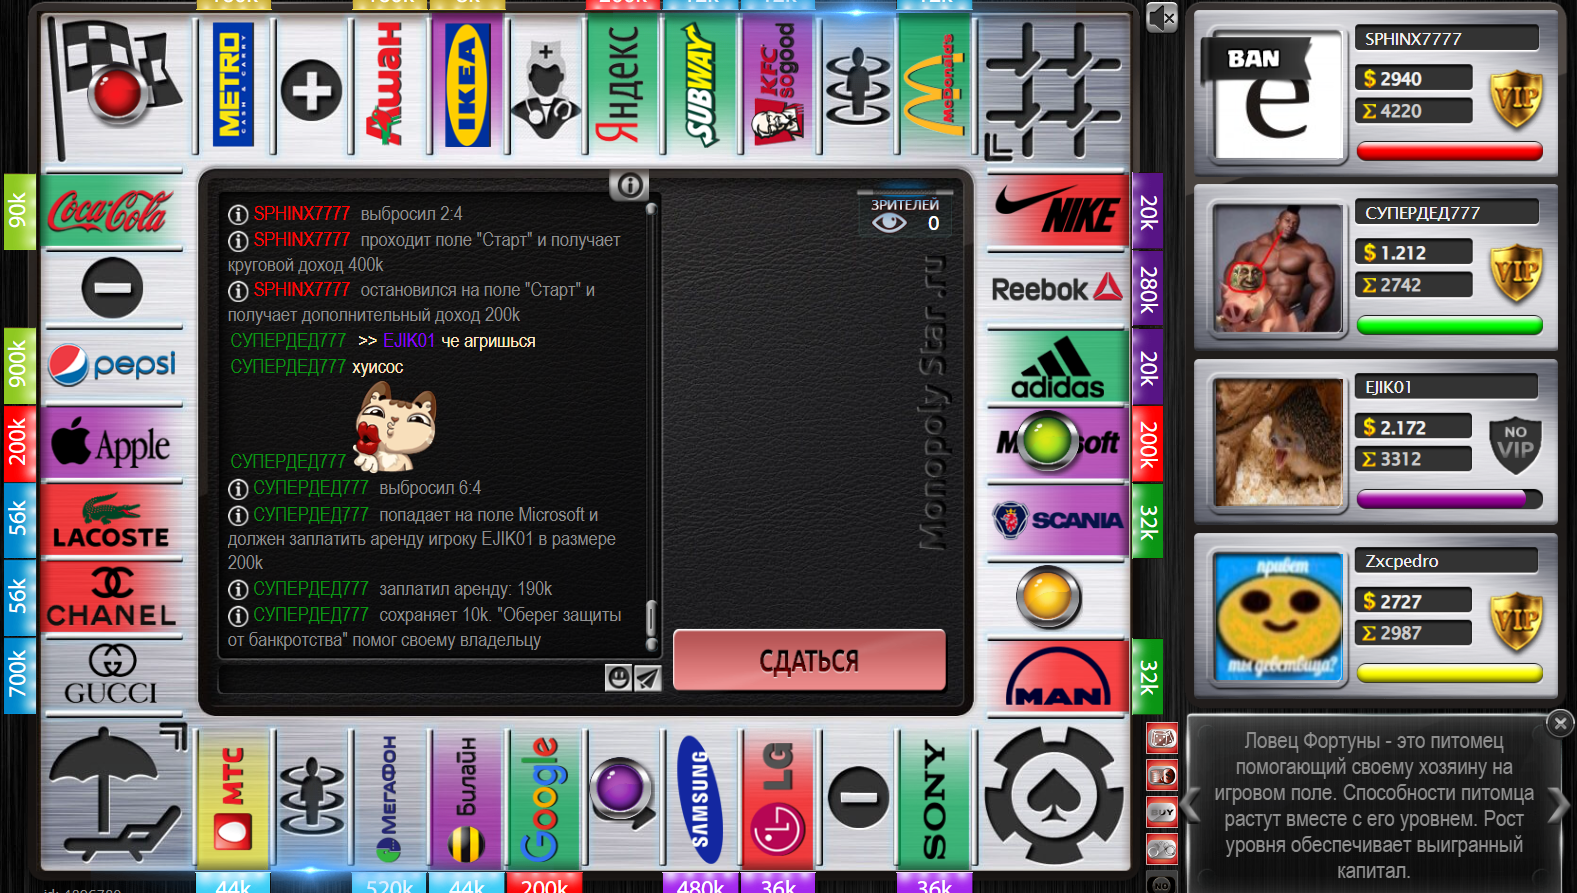Select the Subway property cell
The image size is (1577, 893).
(x=701, y=86)
